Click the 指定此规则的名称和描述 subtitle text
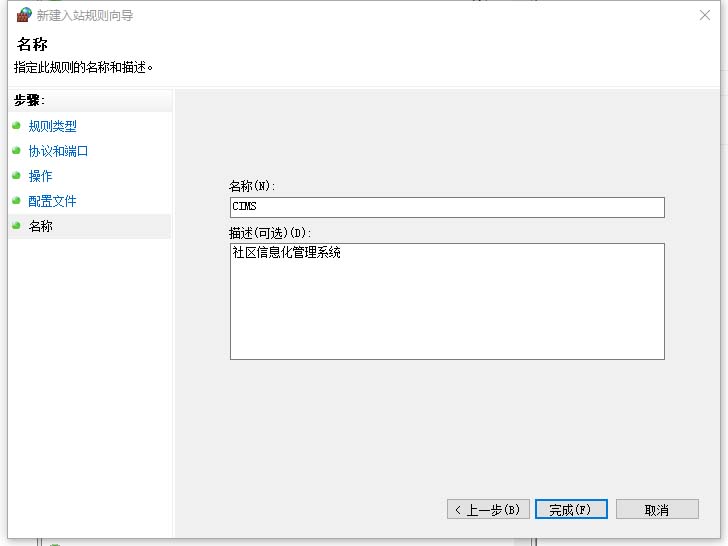Image resolution: width=728 pixels, height=546 pixels. pos(83,67)
